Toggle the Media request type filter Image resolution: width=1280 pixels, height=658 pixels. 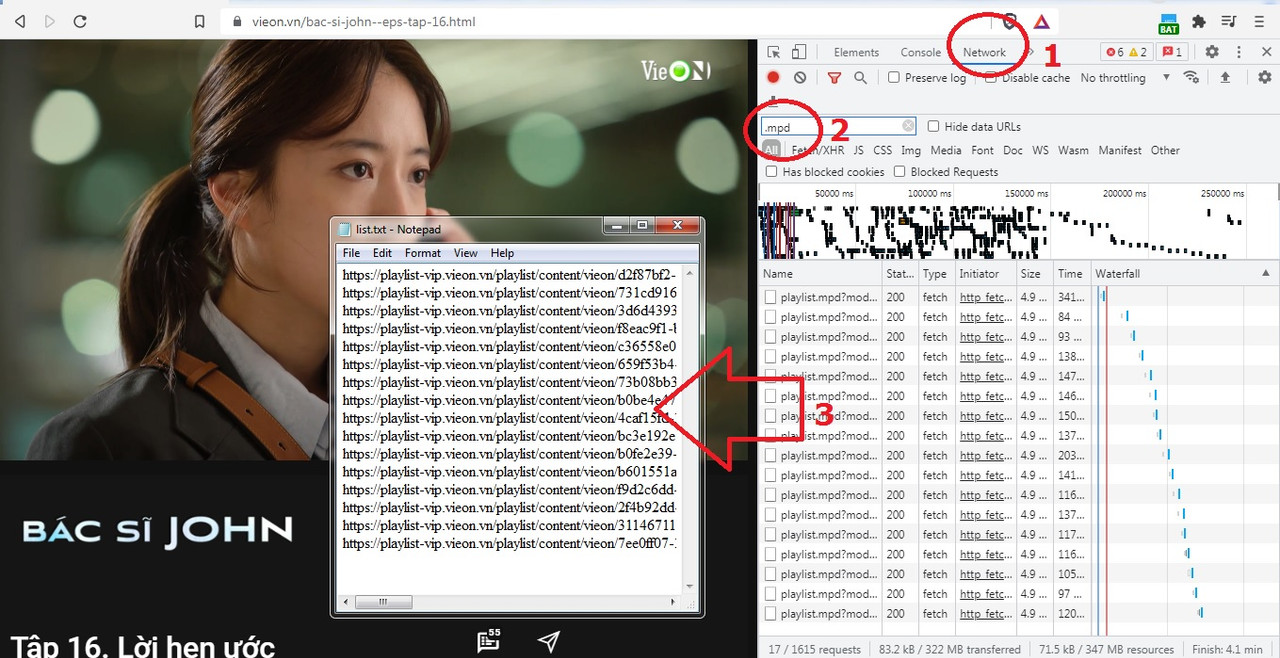[x=945, y=150]
